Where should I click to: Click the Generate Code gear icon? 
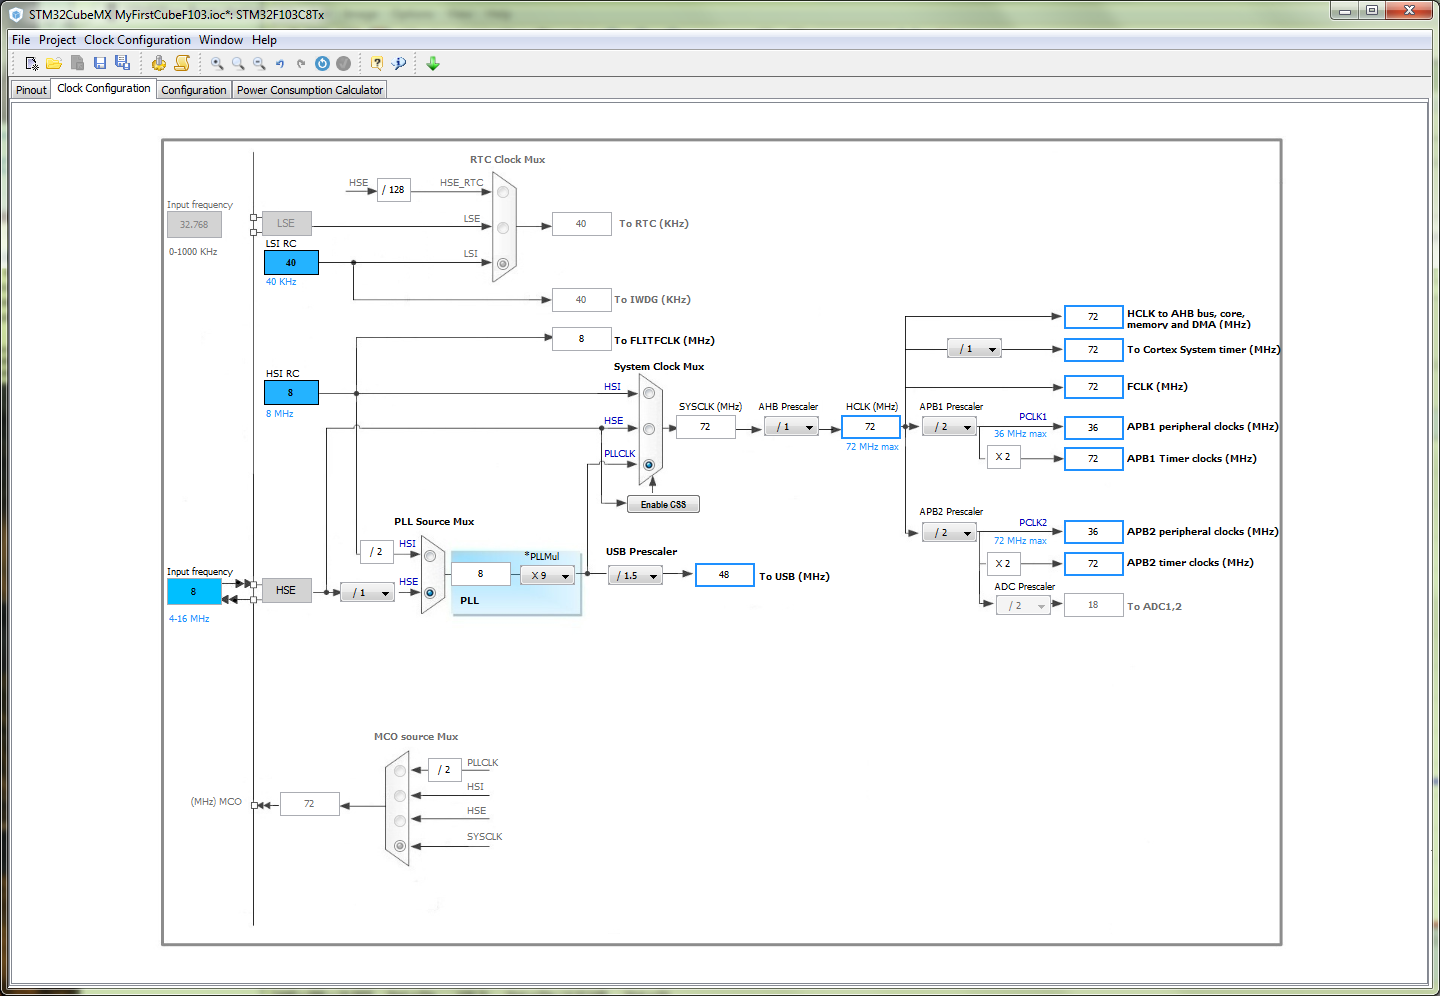click(159, 63)
